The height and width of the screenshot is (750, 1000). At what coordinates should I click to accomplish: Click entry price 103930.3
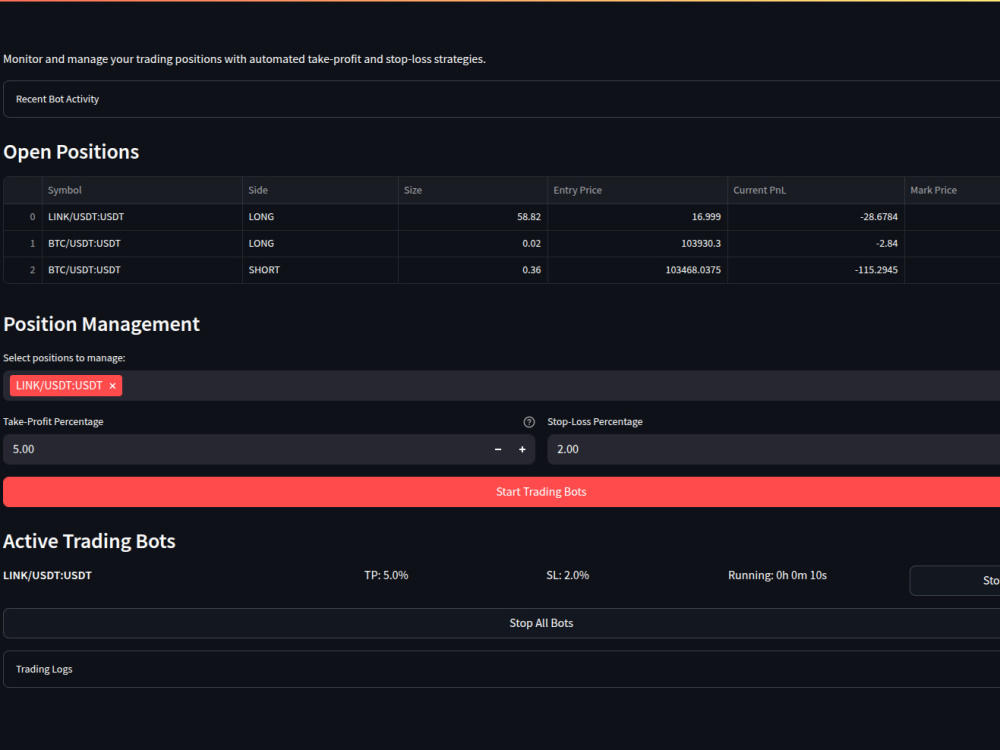point(637,244)
